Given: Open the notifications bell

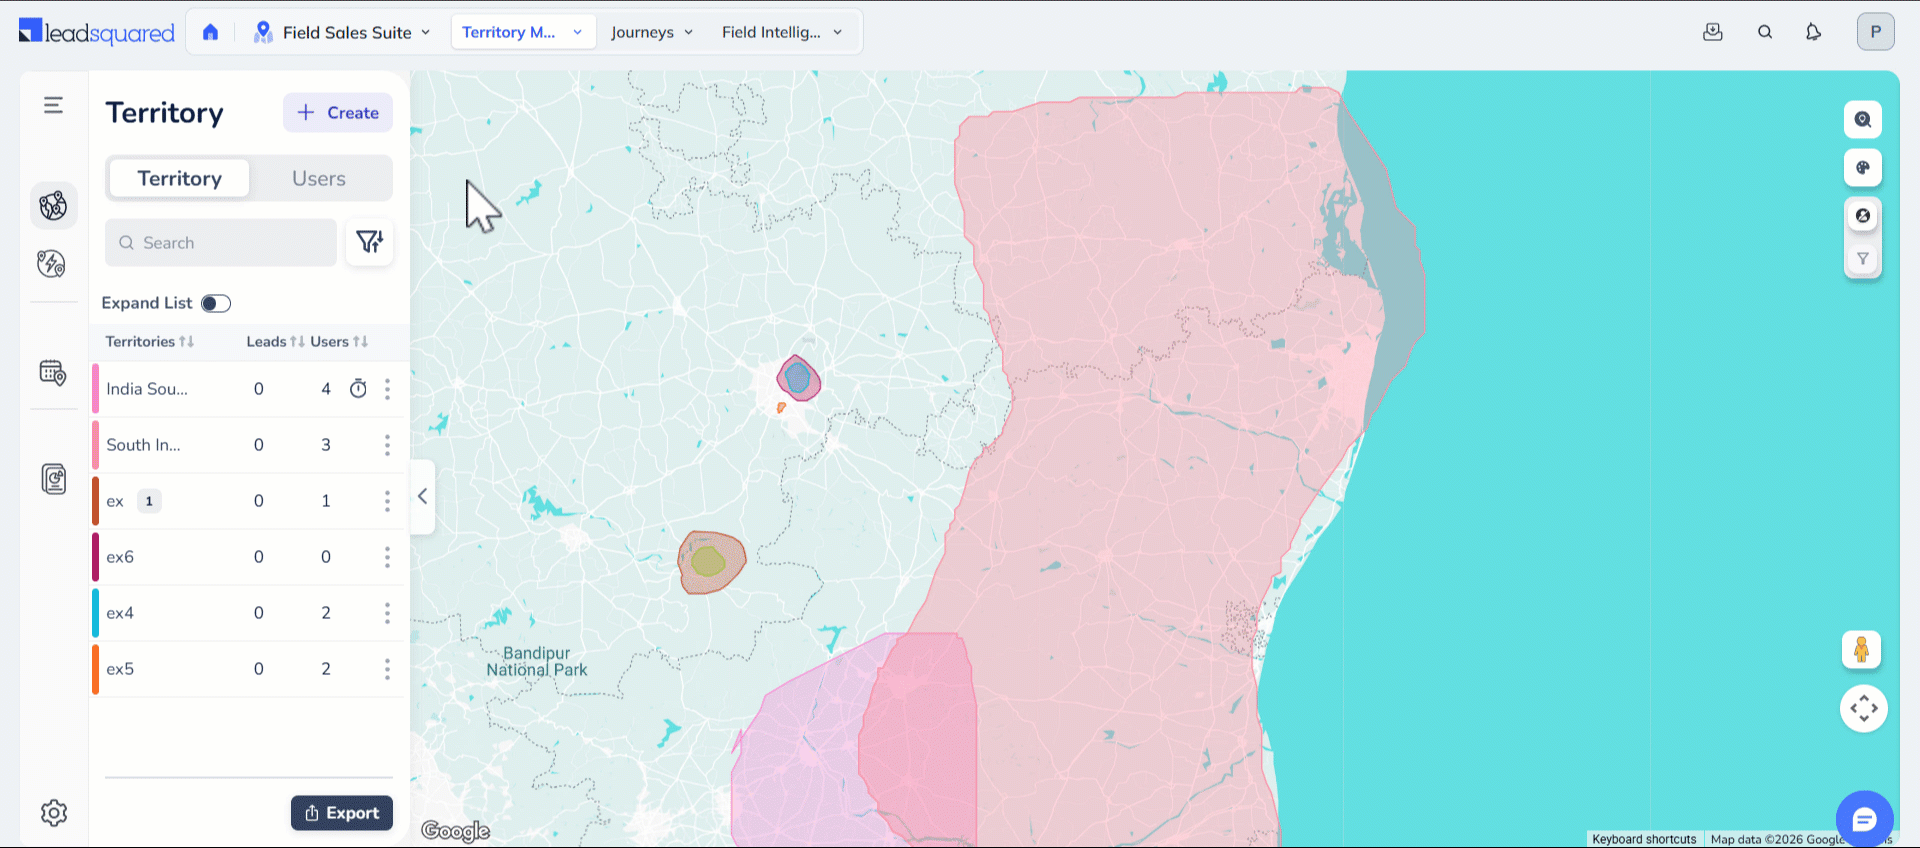Looking at the screenshot, I should click(x=1813, y=32).
